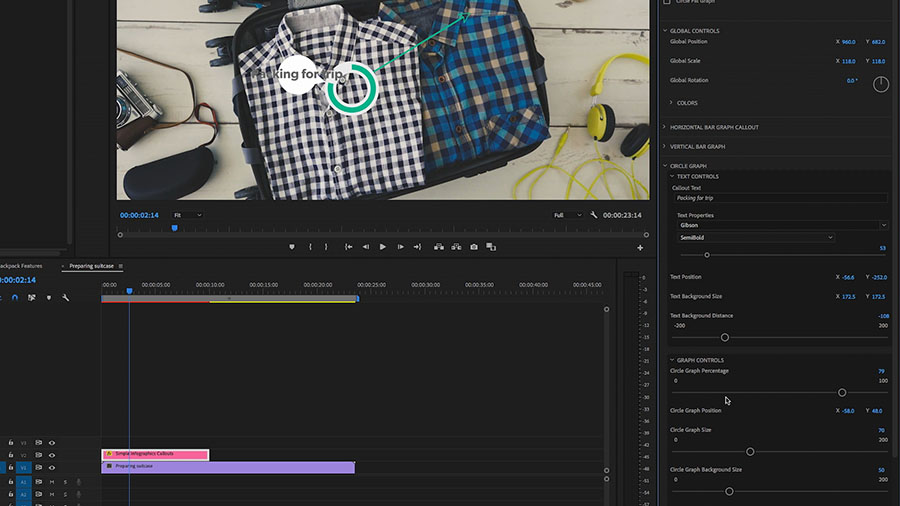Open the Gibson font dropdown
900x506 pixels.
(x=781, y=225)
